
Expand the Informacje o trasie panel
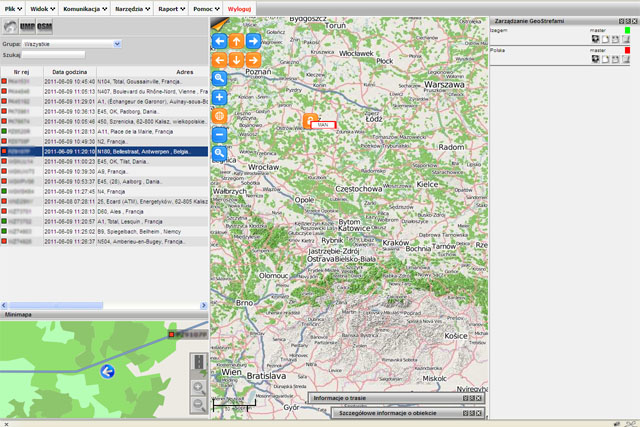click(x=396, y=398)
